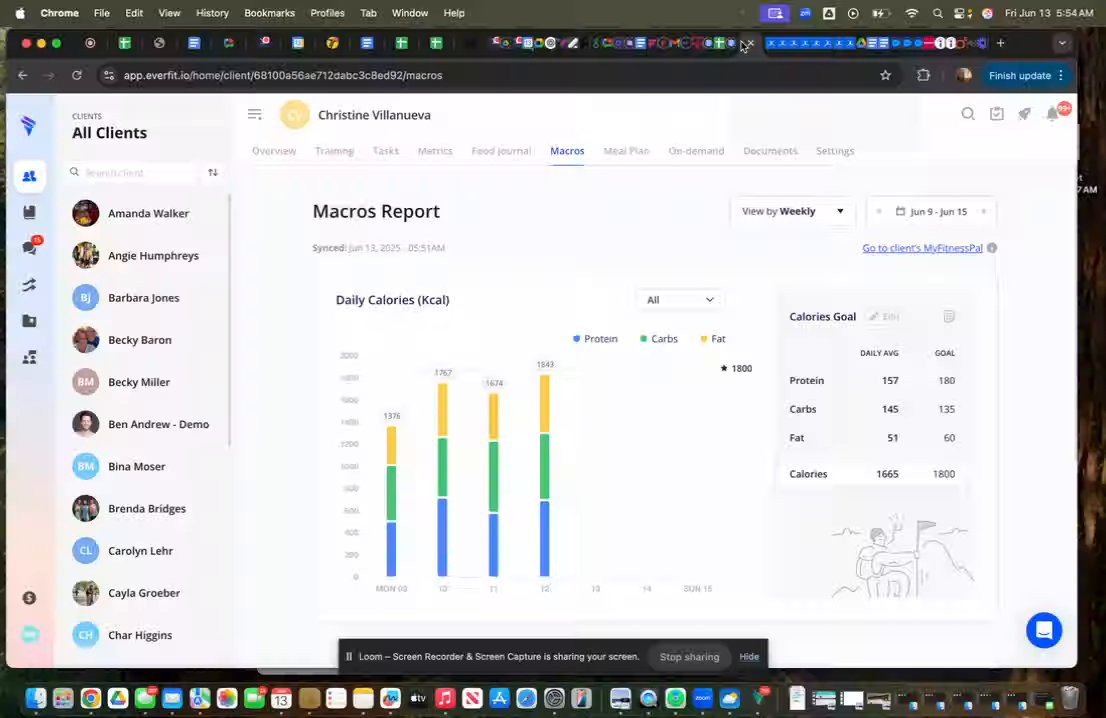Open Chrome extensions puzzle icon
1106x718 pixels.
(x=923, y=75)
